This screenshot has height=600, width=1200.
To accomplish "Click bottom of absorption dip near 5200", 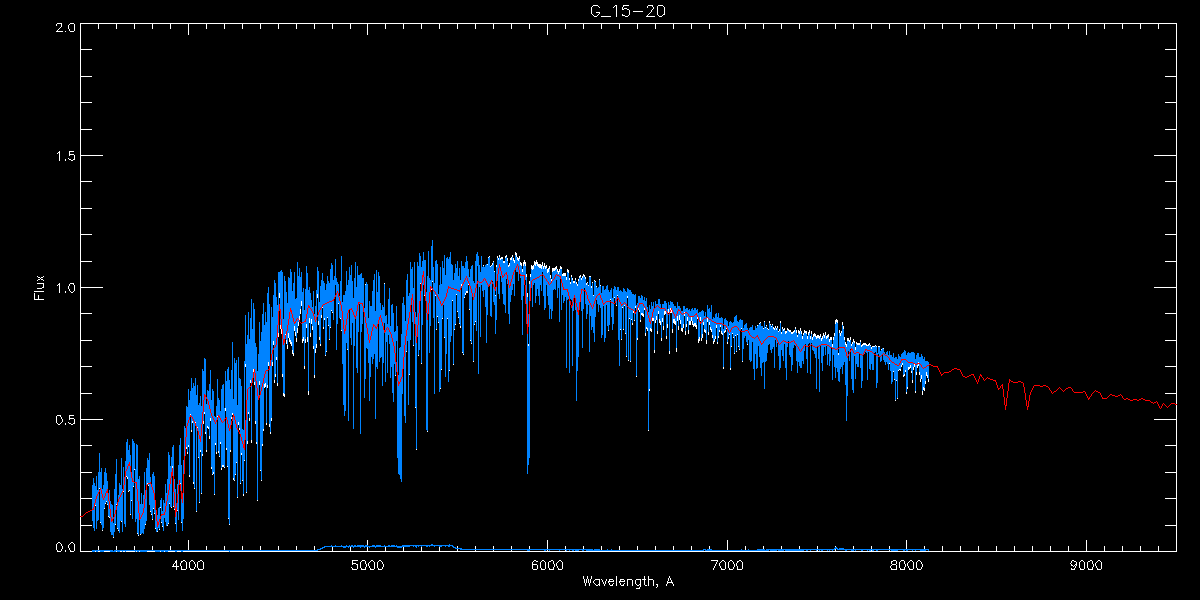I will click(x=400, y=476).
